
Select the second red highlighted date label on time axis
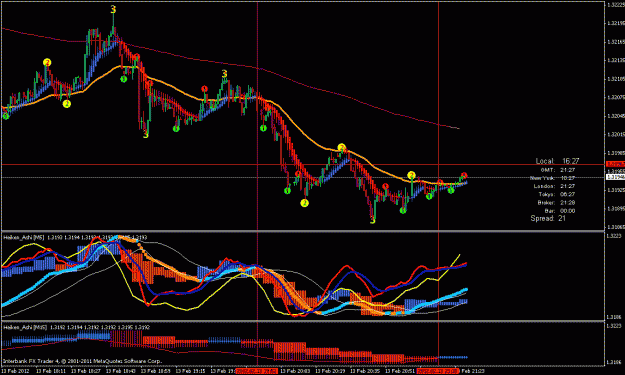[x=438, y=371]
